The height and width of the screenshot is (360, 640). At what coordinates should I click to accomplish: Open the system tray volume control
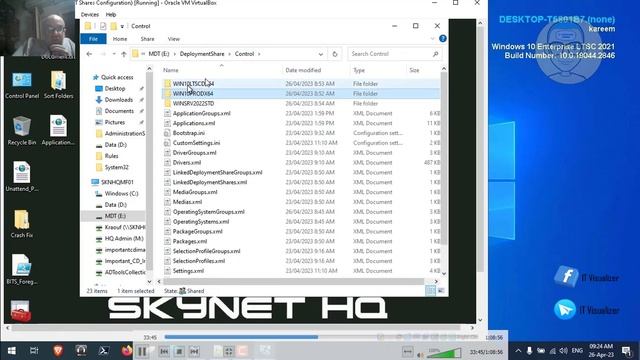click(x=564, y=351)
